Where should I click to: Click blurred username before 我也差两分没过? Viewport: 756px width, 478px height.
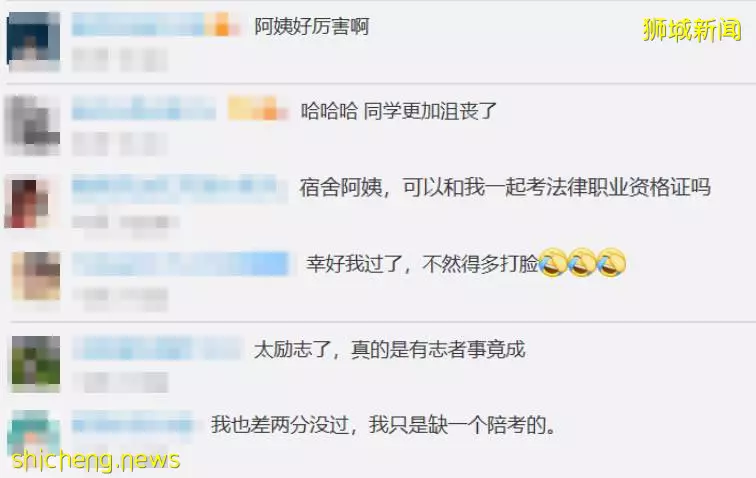pyautogui.click(x=133, y=424)
